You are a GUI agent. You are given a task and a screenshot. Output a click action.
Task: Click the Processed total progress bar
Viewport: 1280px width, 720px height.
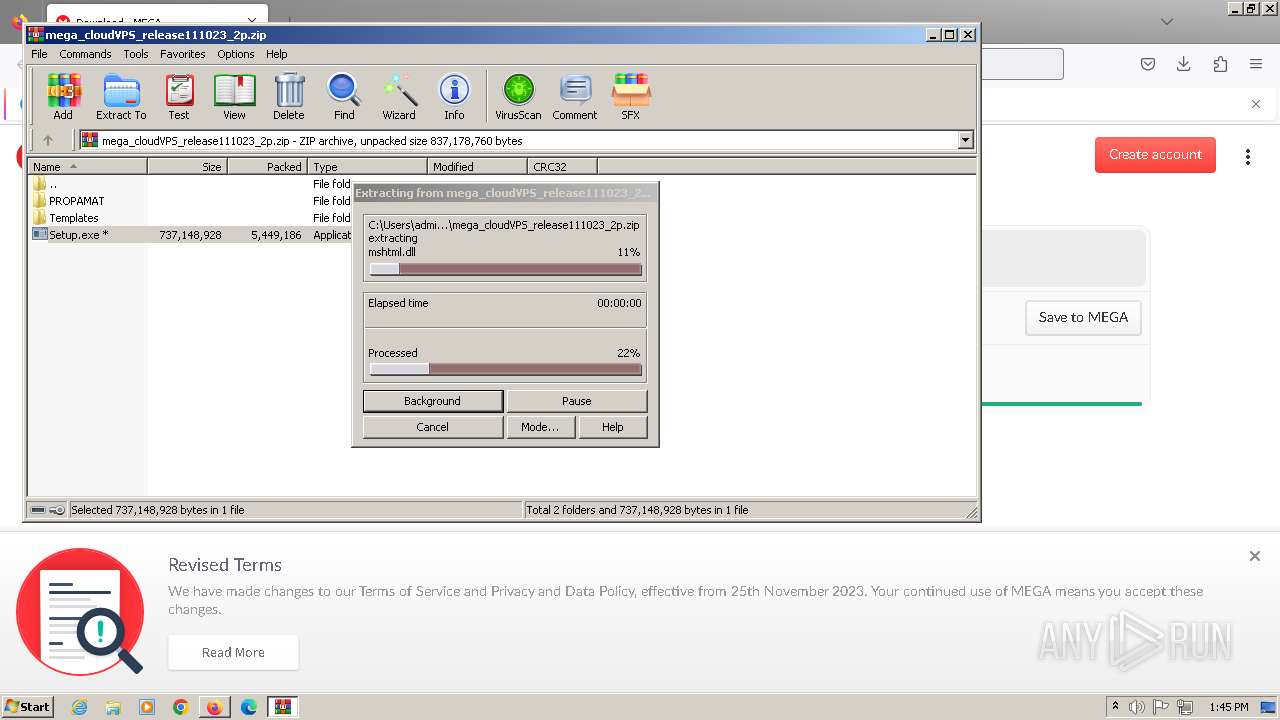(x=505, y=369)
